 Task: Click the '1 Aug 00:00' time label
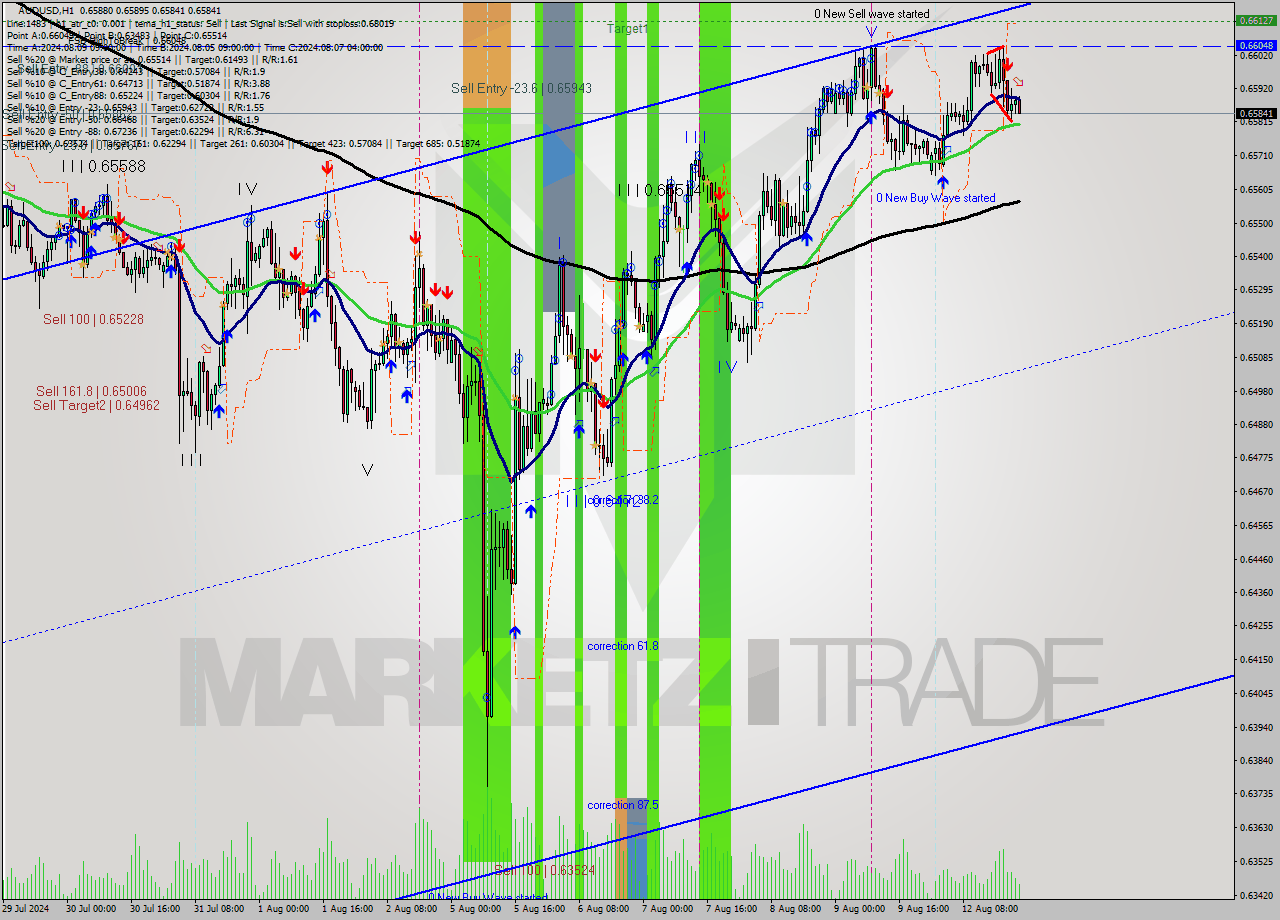tap(283, 909)
